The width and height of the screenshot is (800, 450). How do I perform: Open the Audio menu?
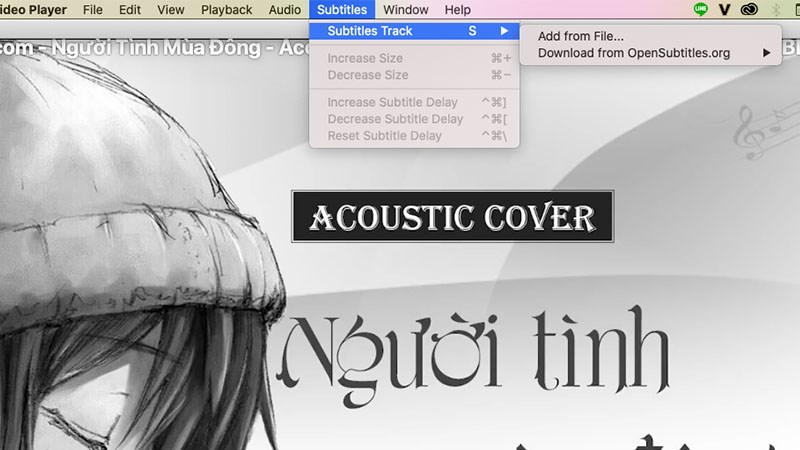pyautogui.click(x=285, y=10)
